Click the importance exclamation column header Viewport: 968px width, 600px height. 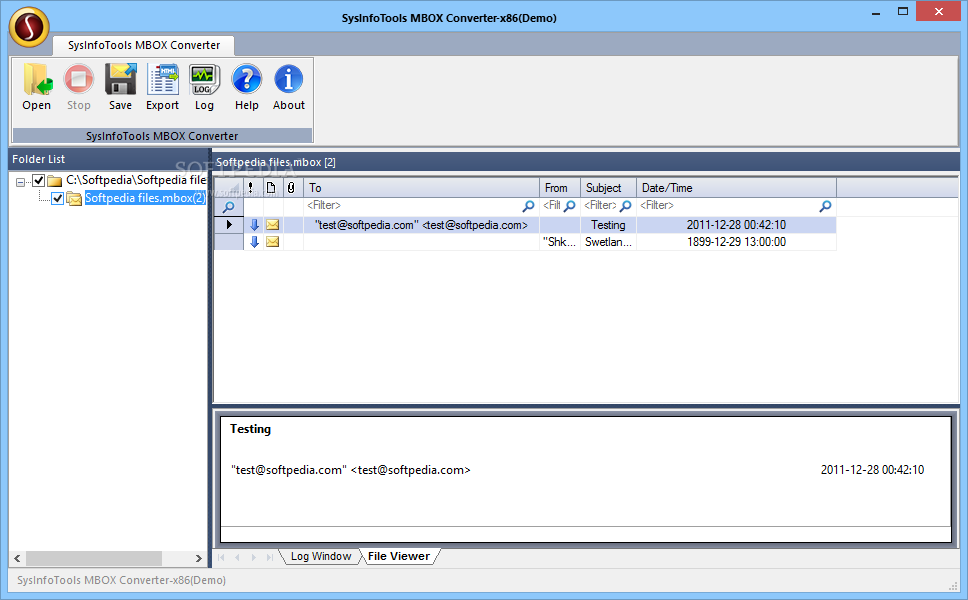(x=250, y=188)
